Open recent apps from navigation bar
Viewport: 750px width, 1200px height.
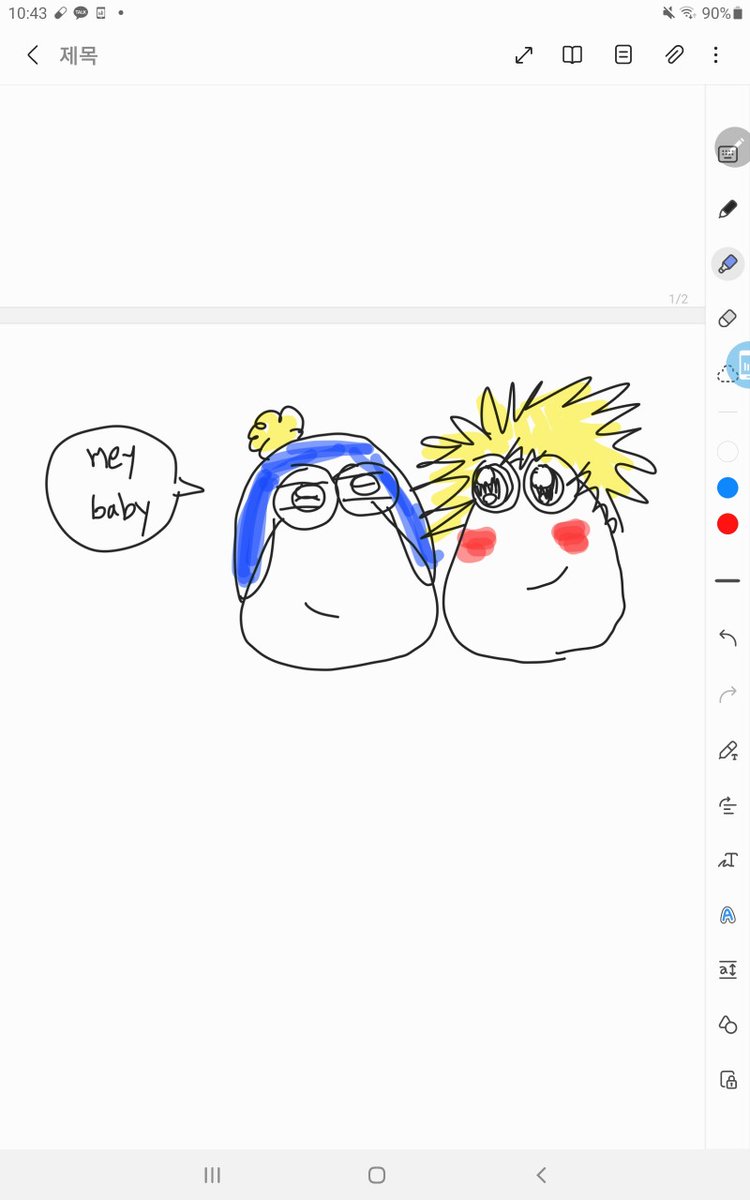[212, 1175]
